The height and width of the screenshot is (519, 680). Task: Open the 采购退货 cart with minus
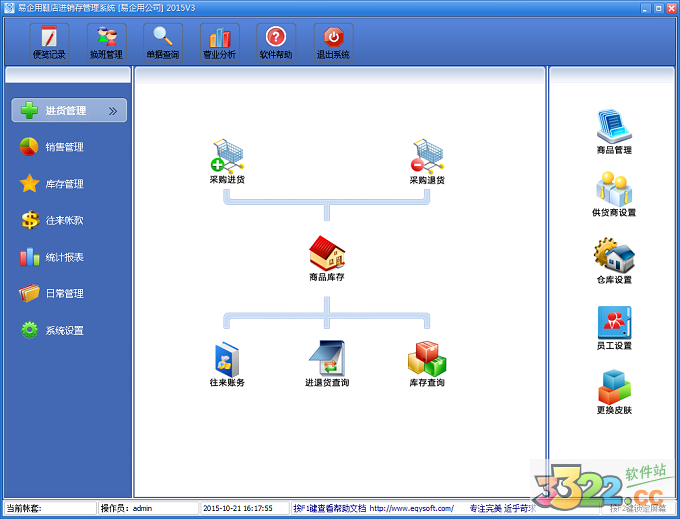[x=427, y=156]
